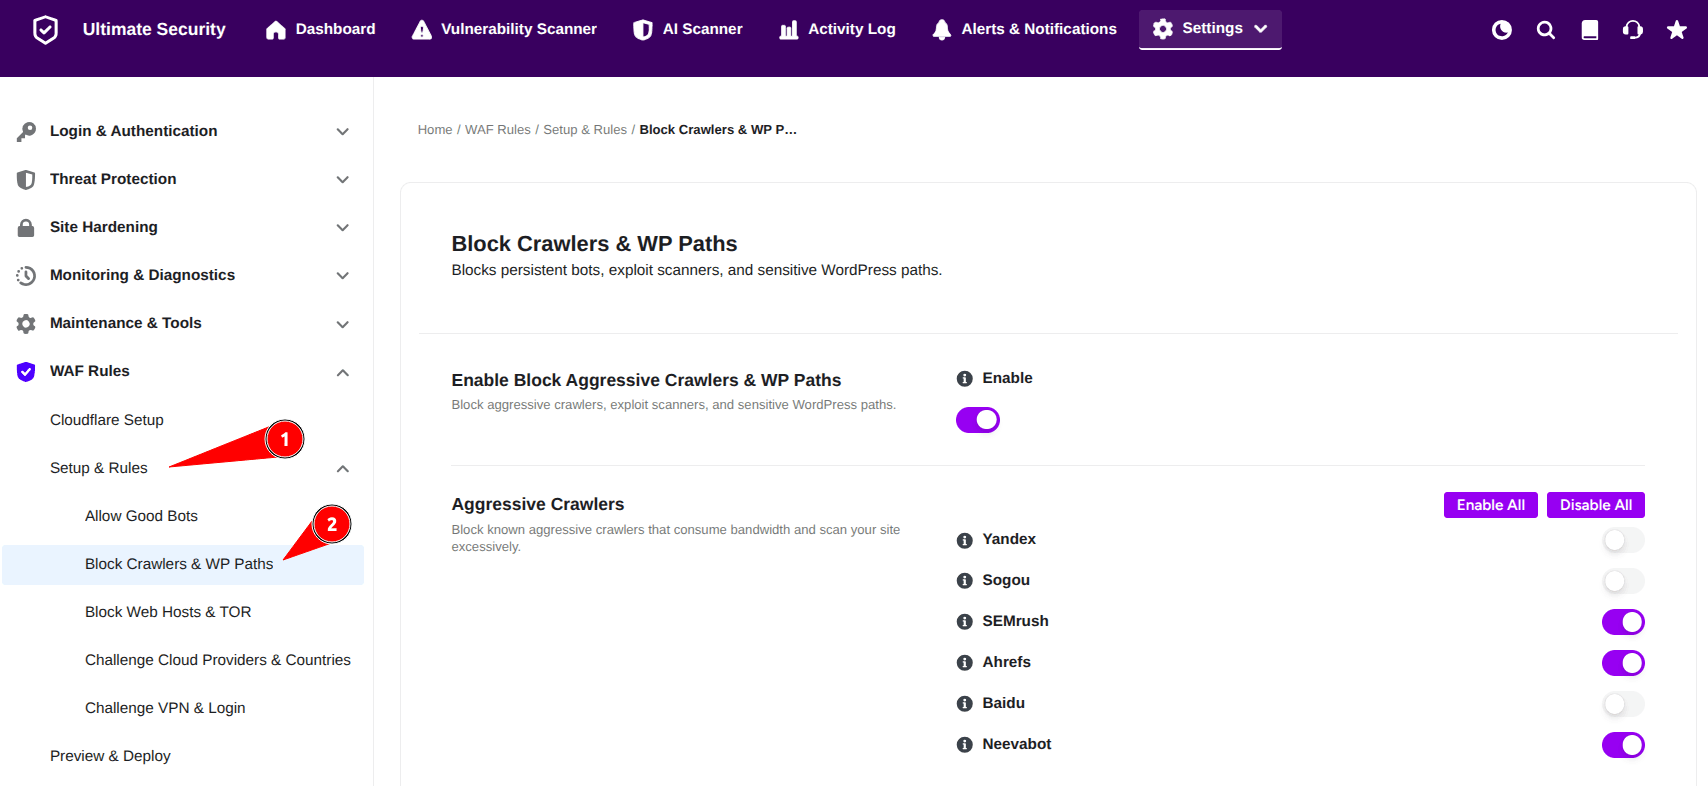Click the Block Crawlers & WP Paths heading
1708x786 pixels.
coord(594,244)
